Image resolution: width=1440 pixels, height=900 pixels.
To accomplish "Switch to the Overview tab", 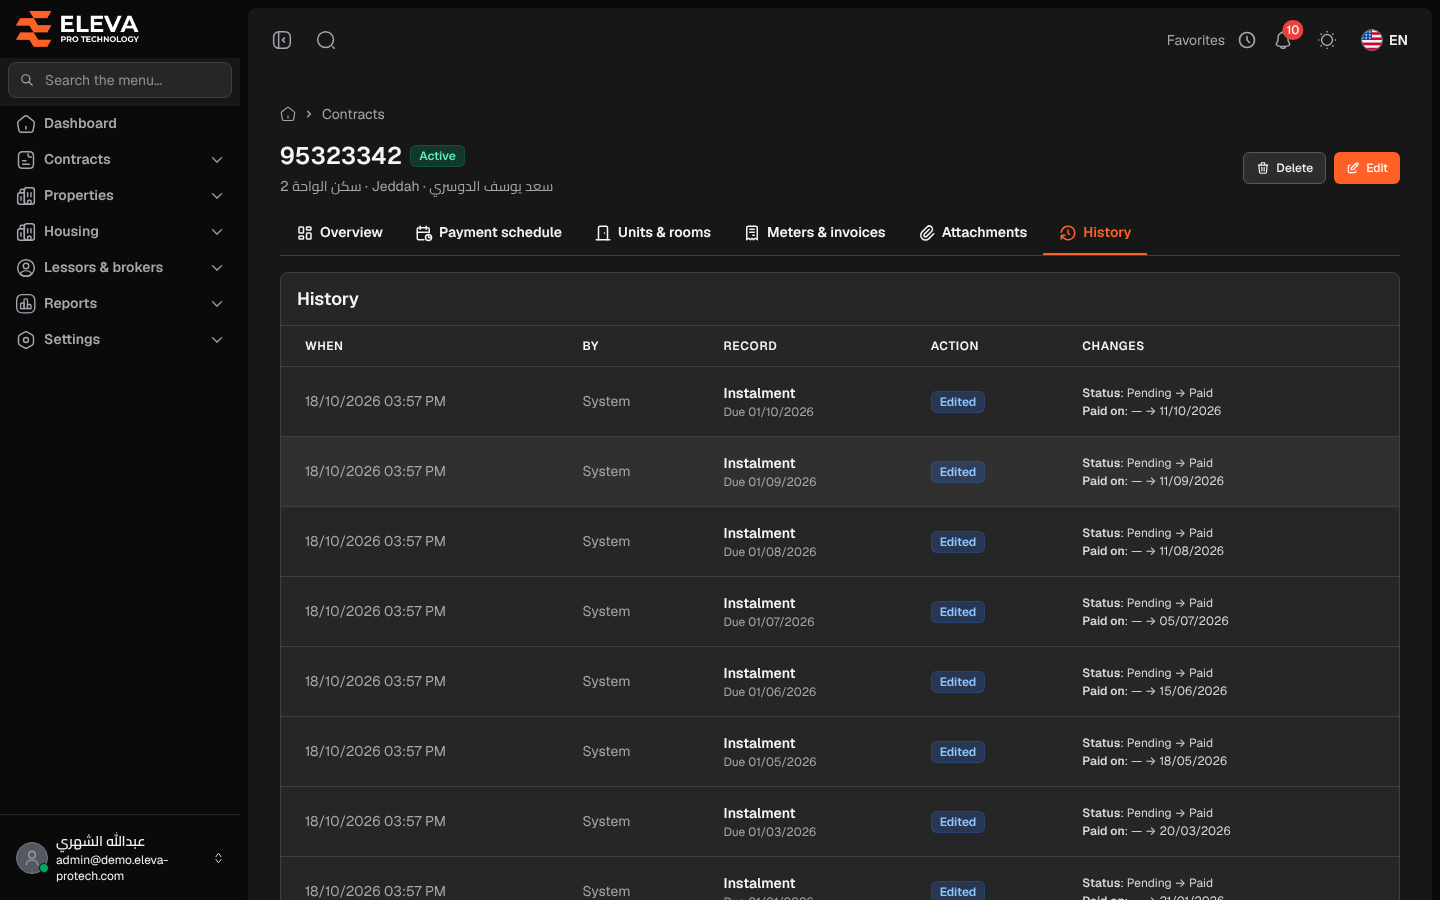I will point(340,233).
